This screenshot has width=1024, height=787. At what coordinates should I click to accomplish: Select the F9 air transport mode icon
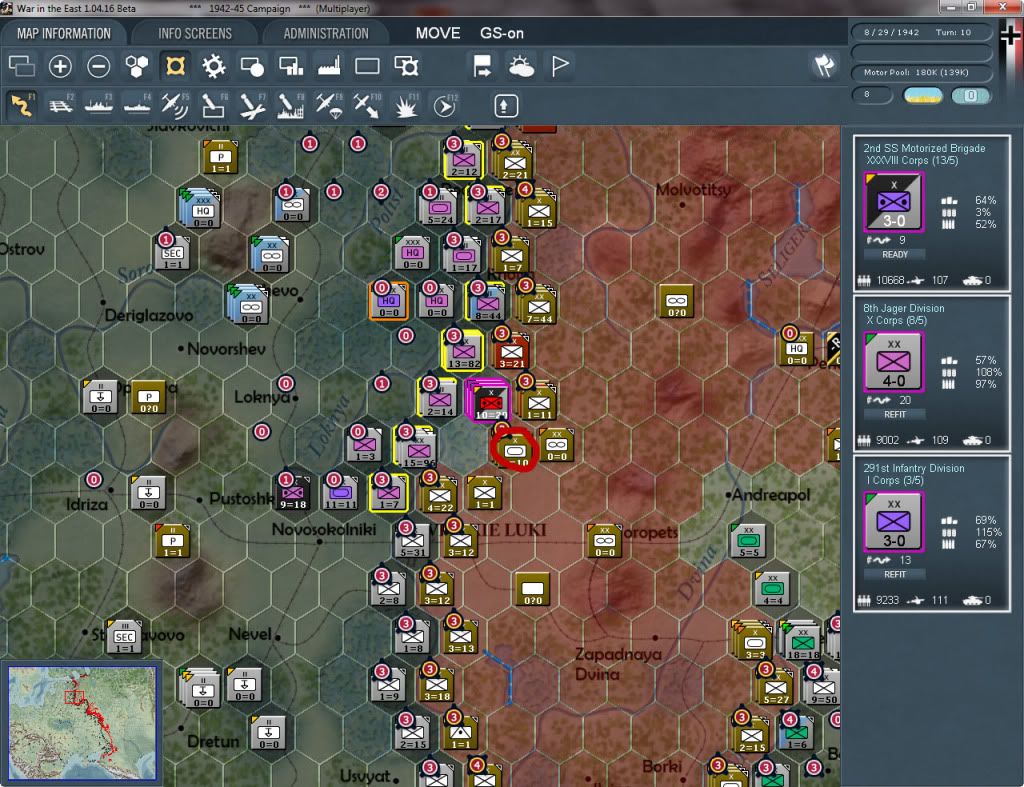coord(328,105)
